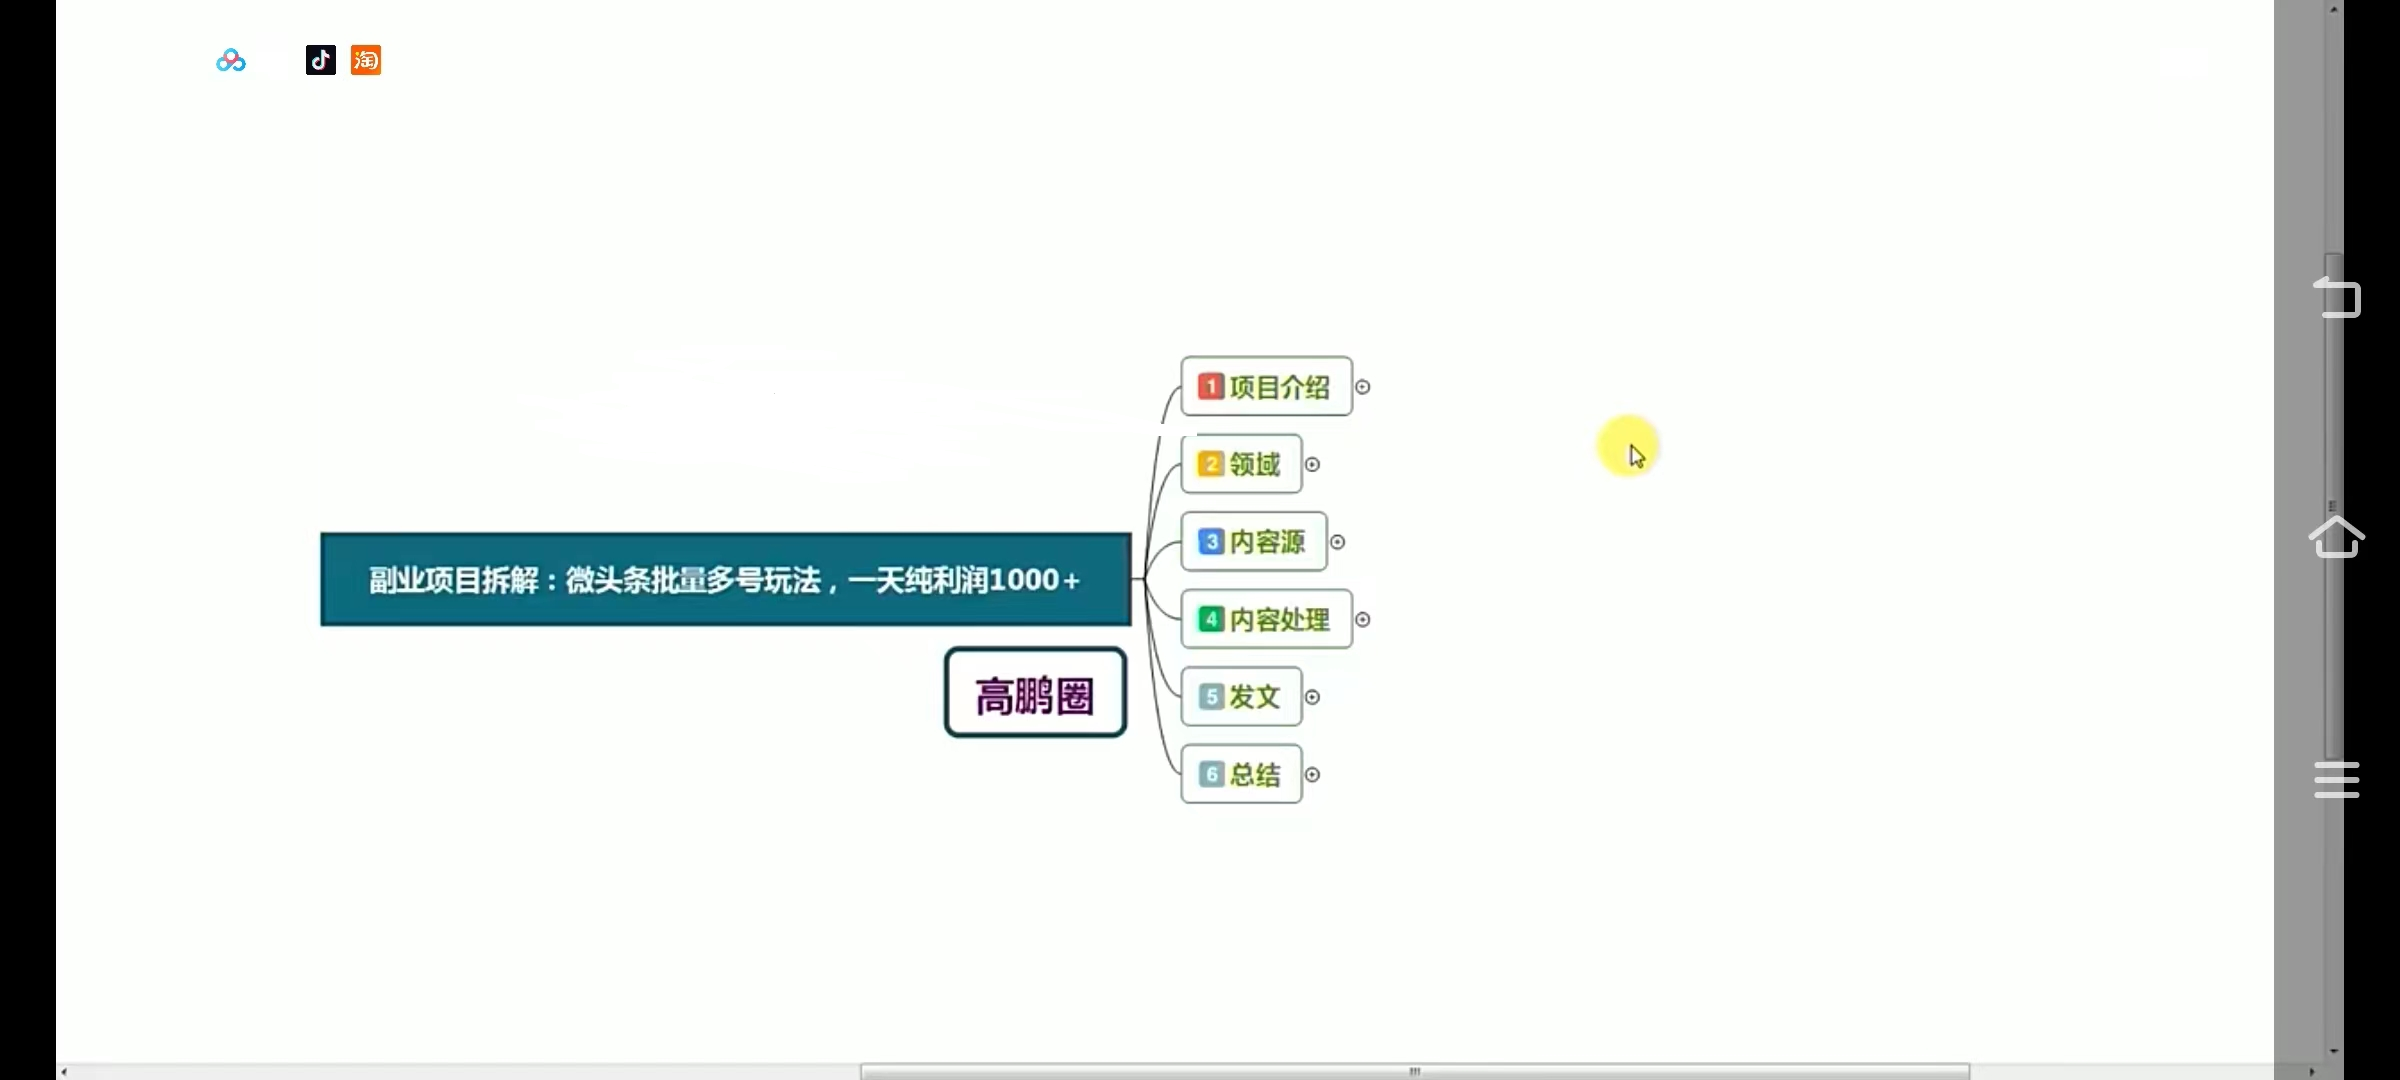
Task: Expand the 总结 branch
Action: 1312,774
